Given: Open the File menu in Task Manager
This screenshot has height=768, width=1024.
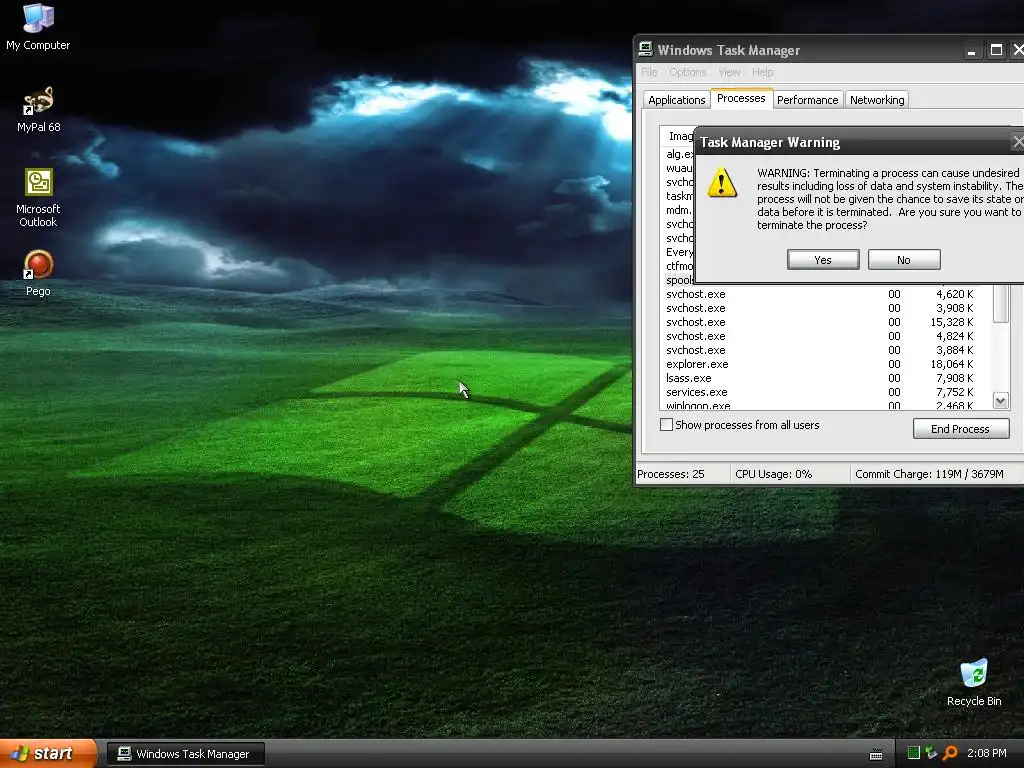Looking at the screenshot, I should tap(649, 72).
